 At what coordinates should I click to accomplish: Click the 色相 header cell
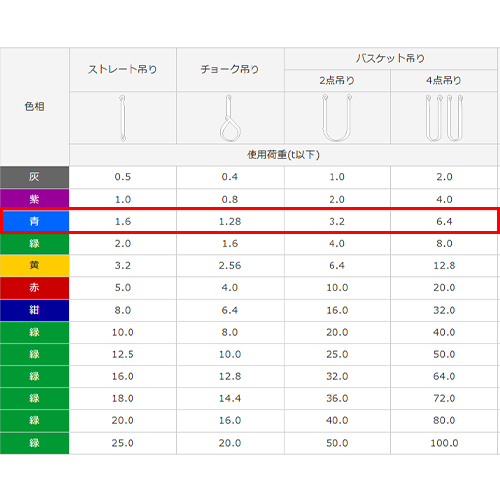(35, 107)
